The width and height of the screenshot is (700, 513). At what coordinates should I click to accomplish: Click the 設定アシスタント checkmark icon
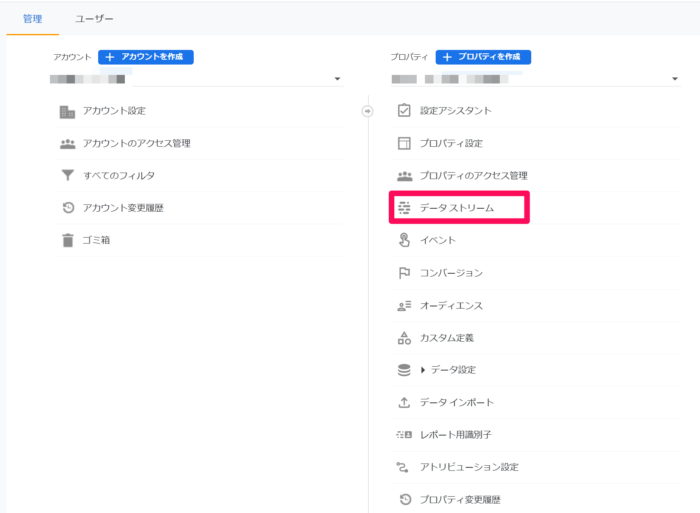pyautogui.click(x=404, y=110)
